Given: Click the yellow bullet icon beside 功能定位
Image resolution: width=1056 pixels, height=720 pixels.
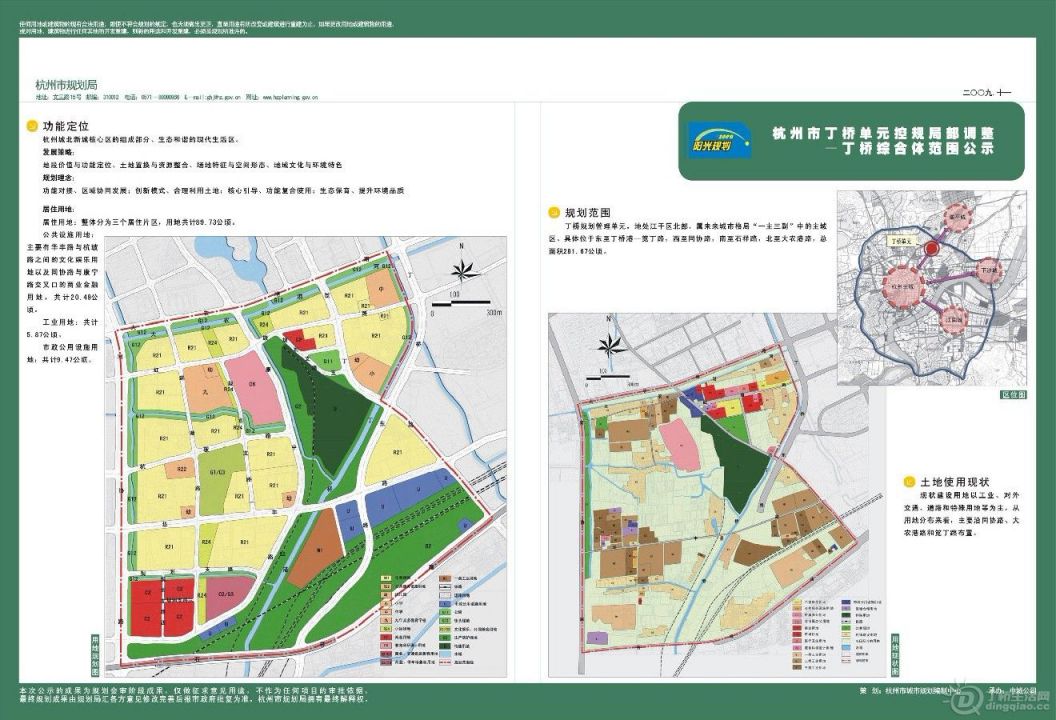Looking at the screenshot, I should 33,127.
